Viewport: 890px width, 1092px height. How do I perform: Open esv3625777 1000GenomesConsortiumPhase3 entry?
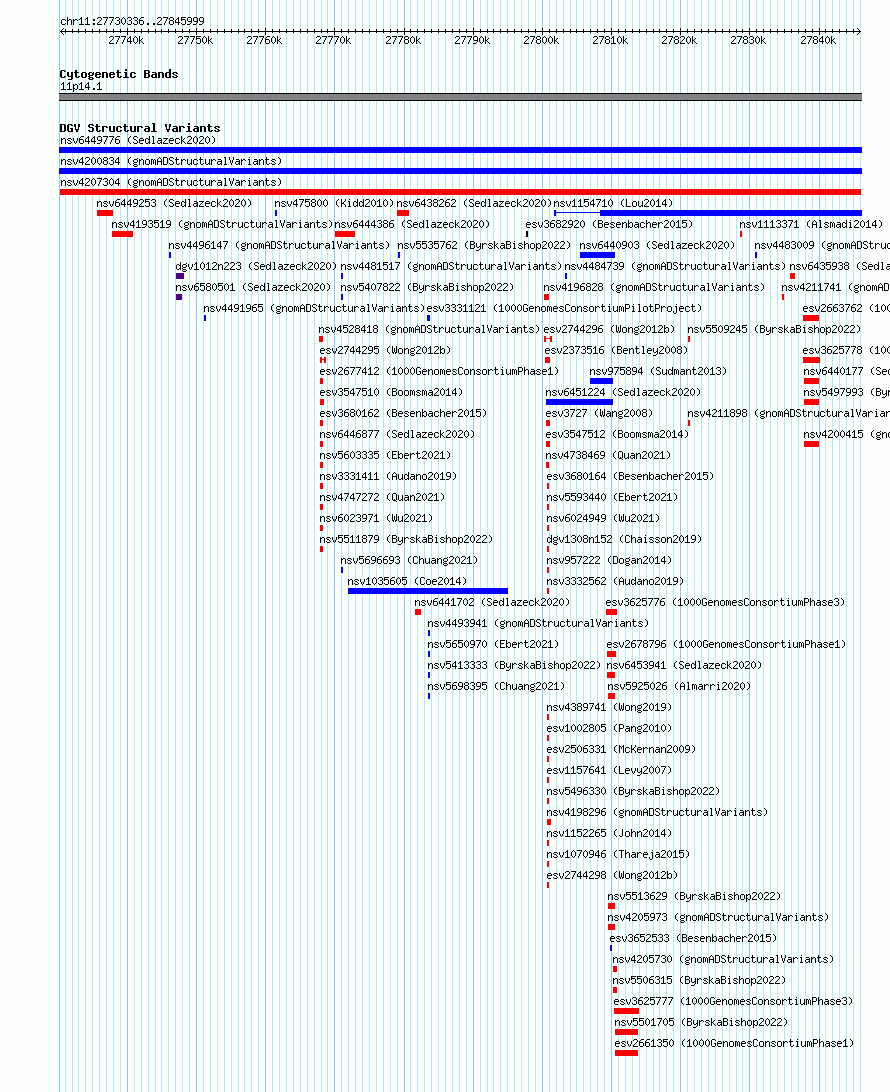(733, 1001)
